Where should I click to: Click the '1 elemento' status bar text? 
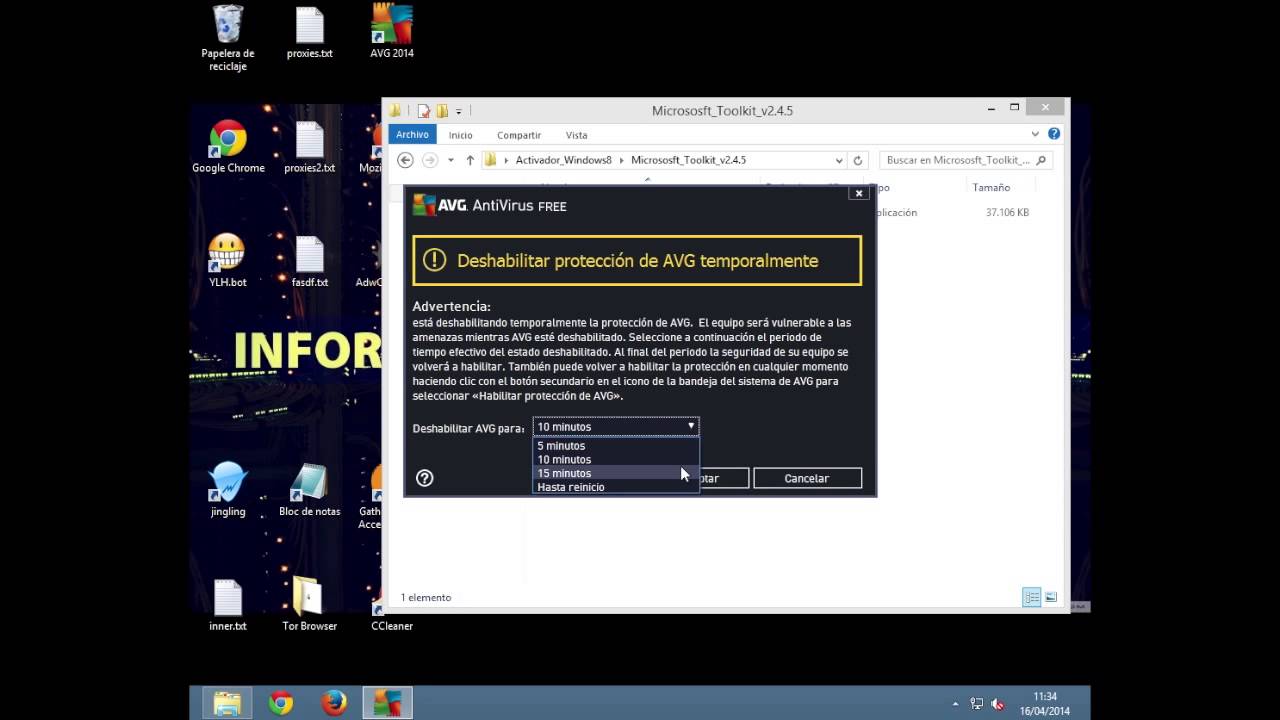(426, 597)
